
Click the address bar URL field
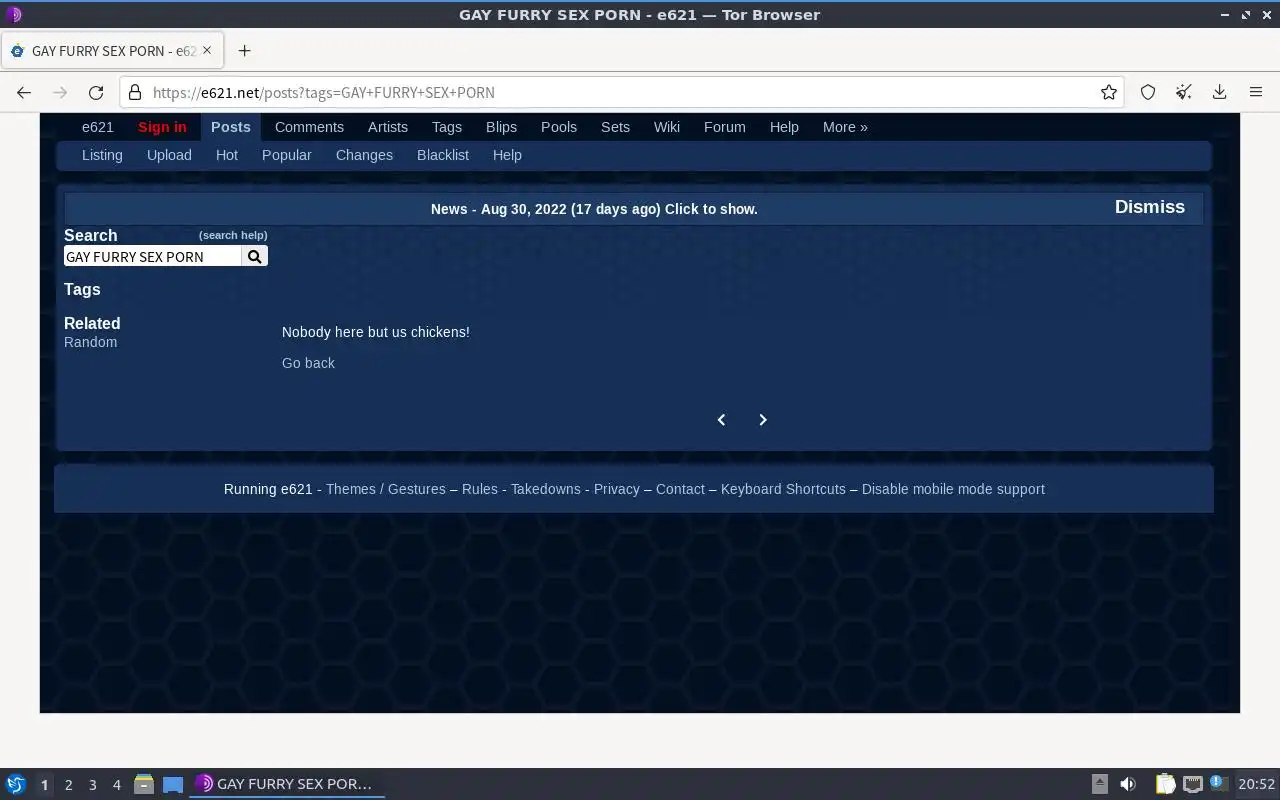click(x=620, y=92)
